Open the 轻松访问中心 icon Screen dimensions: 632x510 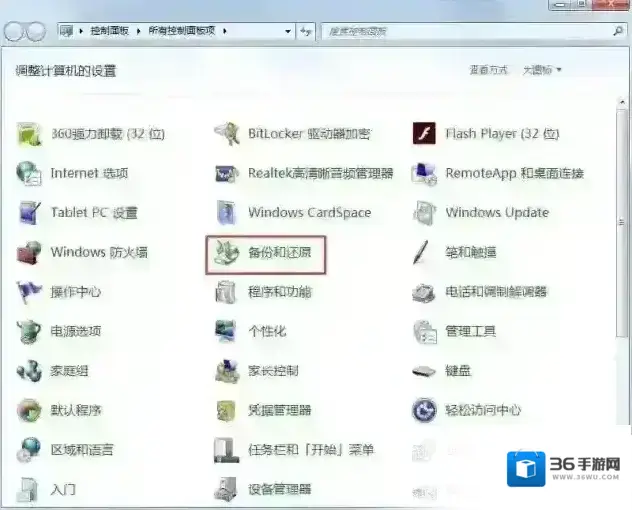tap(424, 410)
